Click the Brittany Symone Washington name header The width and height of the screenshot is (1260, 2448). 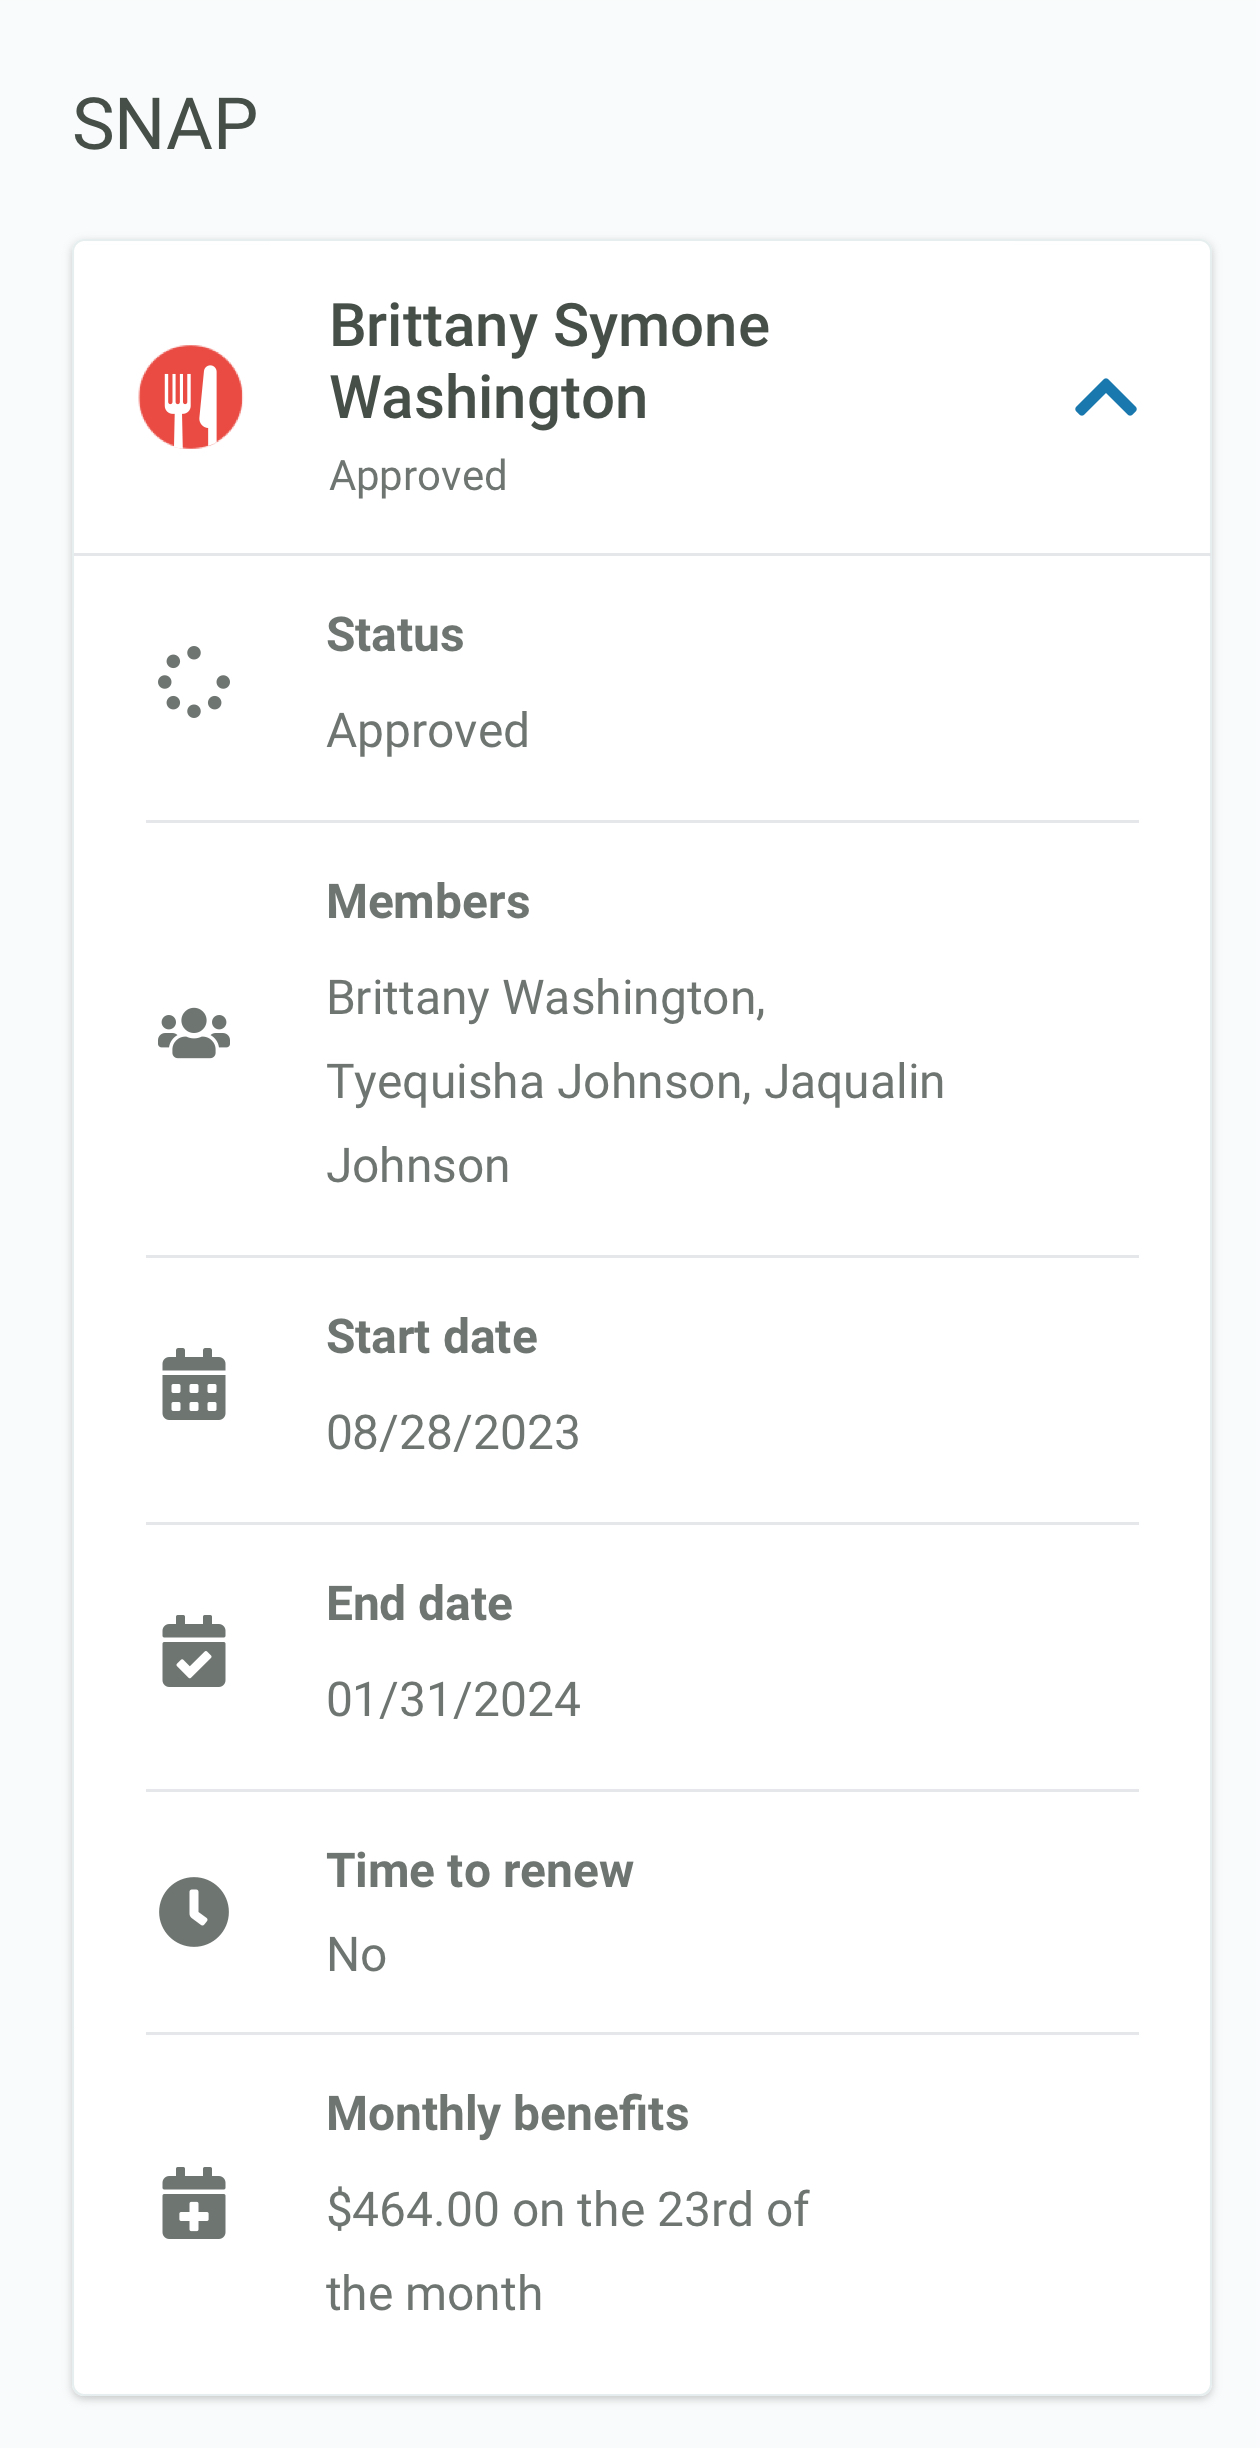pyautogui.click(x=549, y=361)
